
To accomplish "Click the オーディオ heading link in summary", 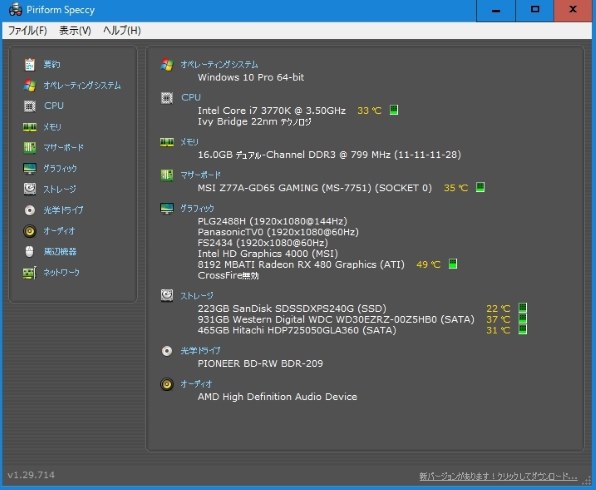I will 196,384.
